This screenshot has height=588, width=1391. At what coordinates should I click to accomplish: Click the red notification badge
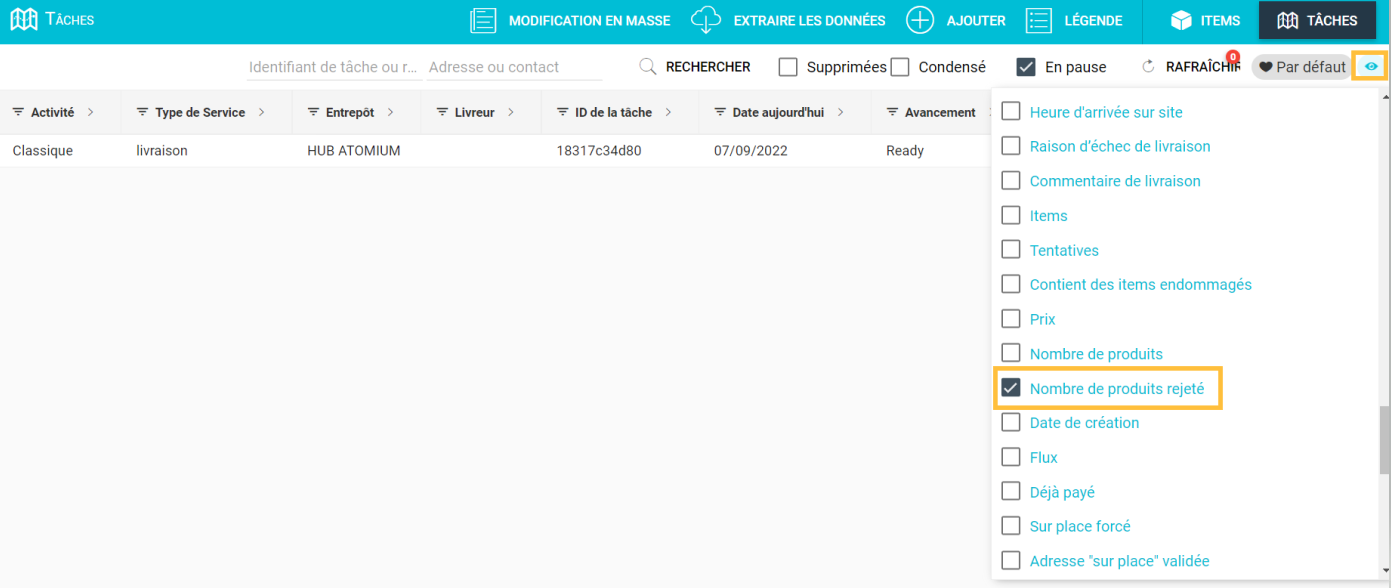click(1233, 57)
